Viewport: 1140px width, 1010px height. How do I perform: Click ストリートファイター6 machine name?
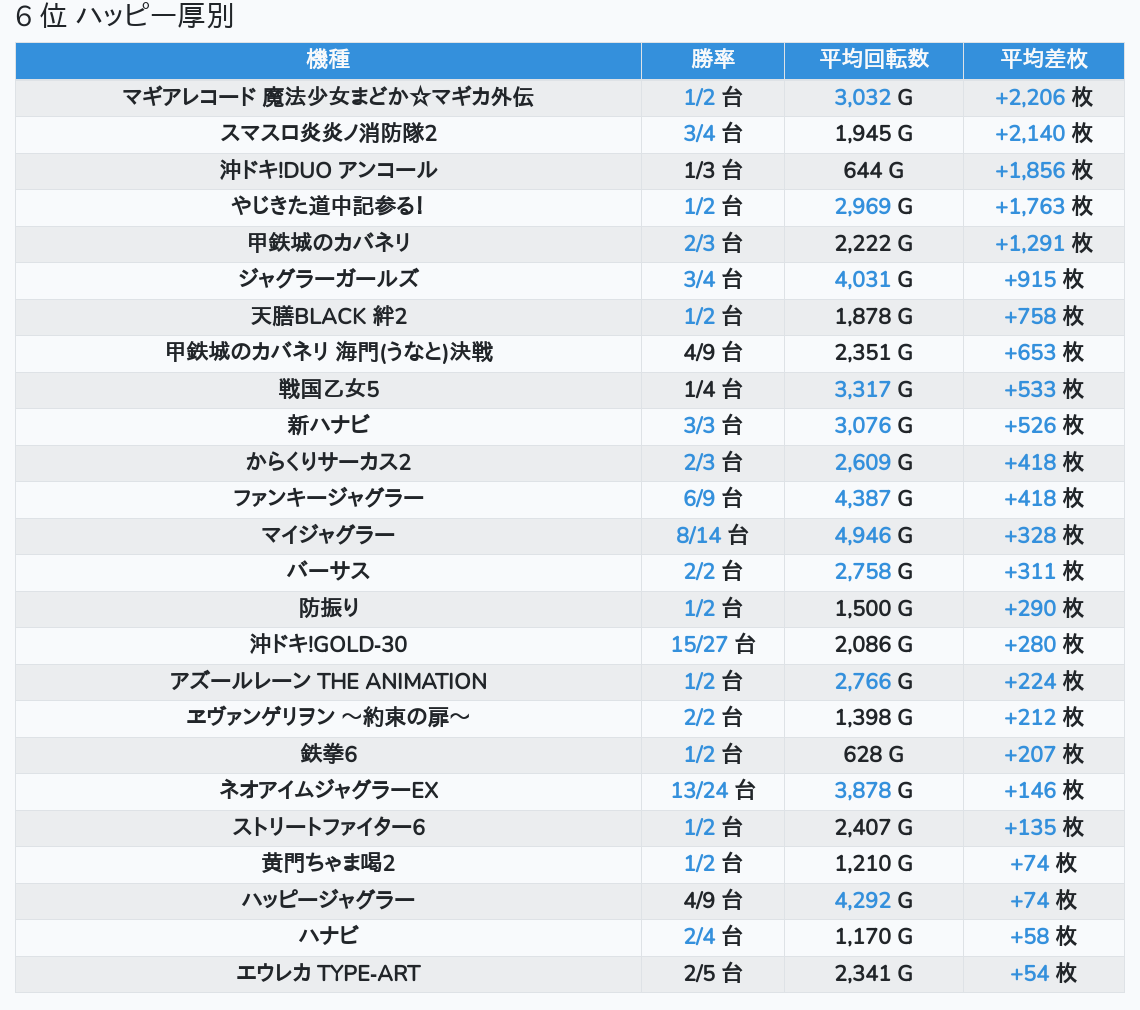(328, 827)
